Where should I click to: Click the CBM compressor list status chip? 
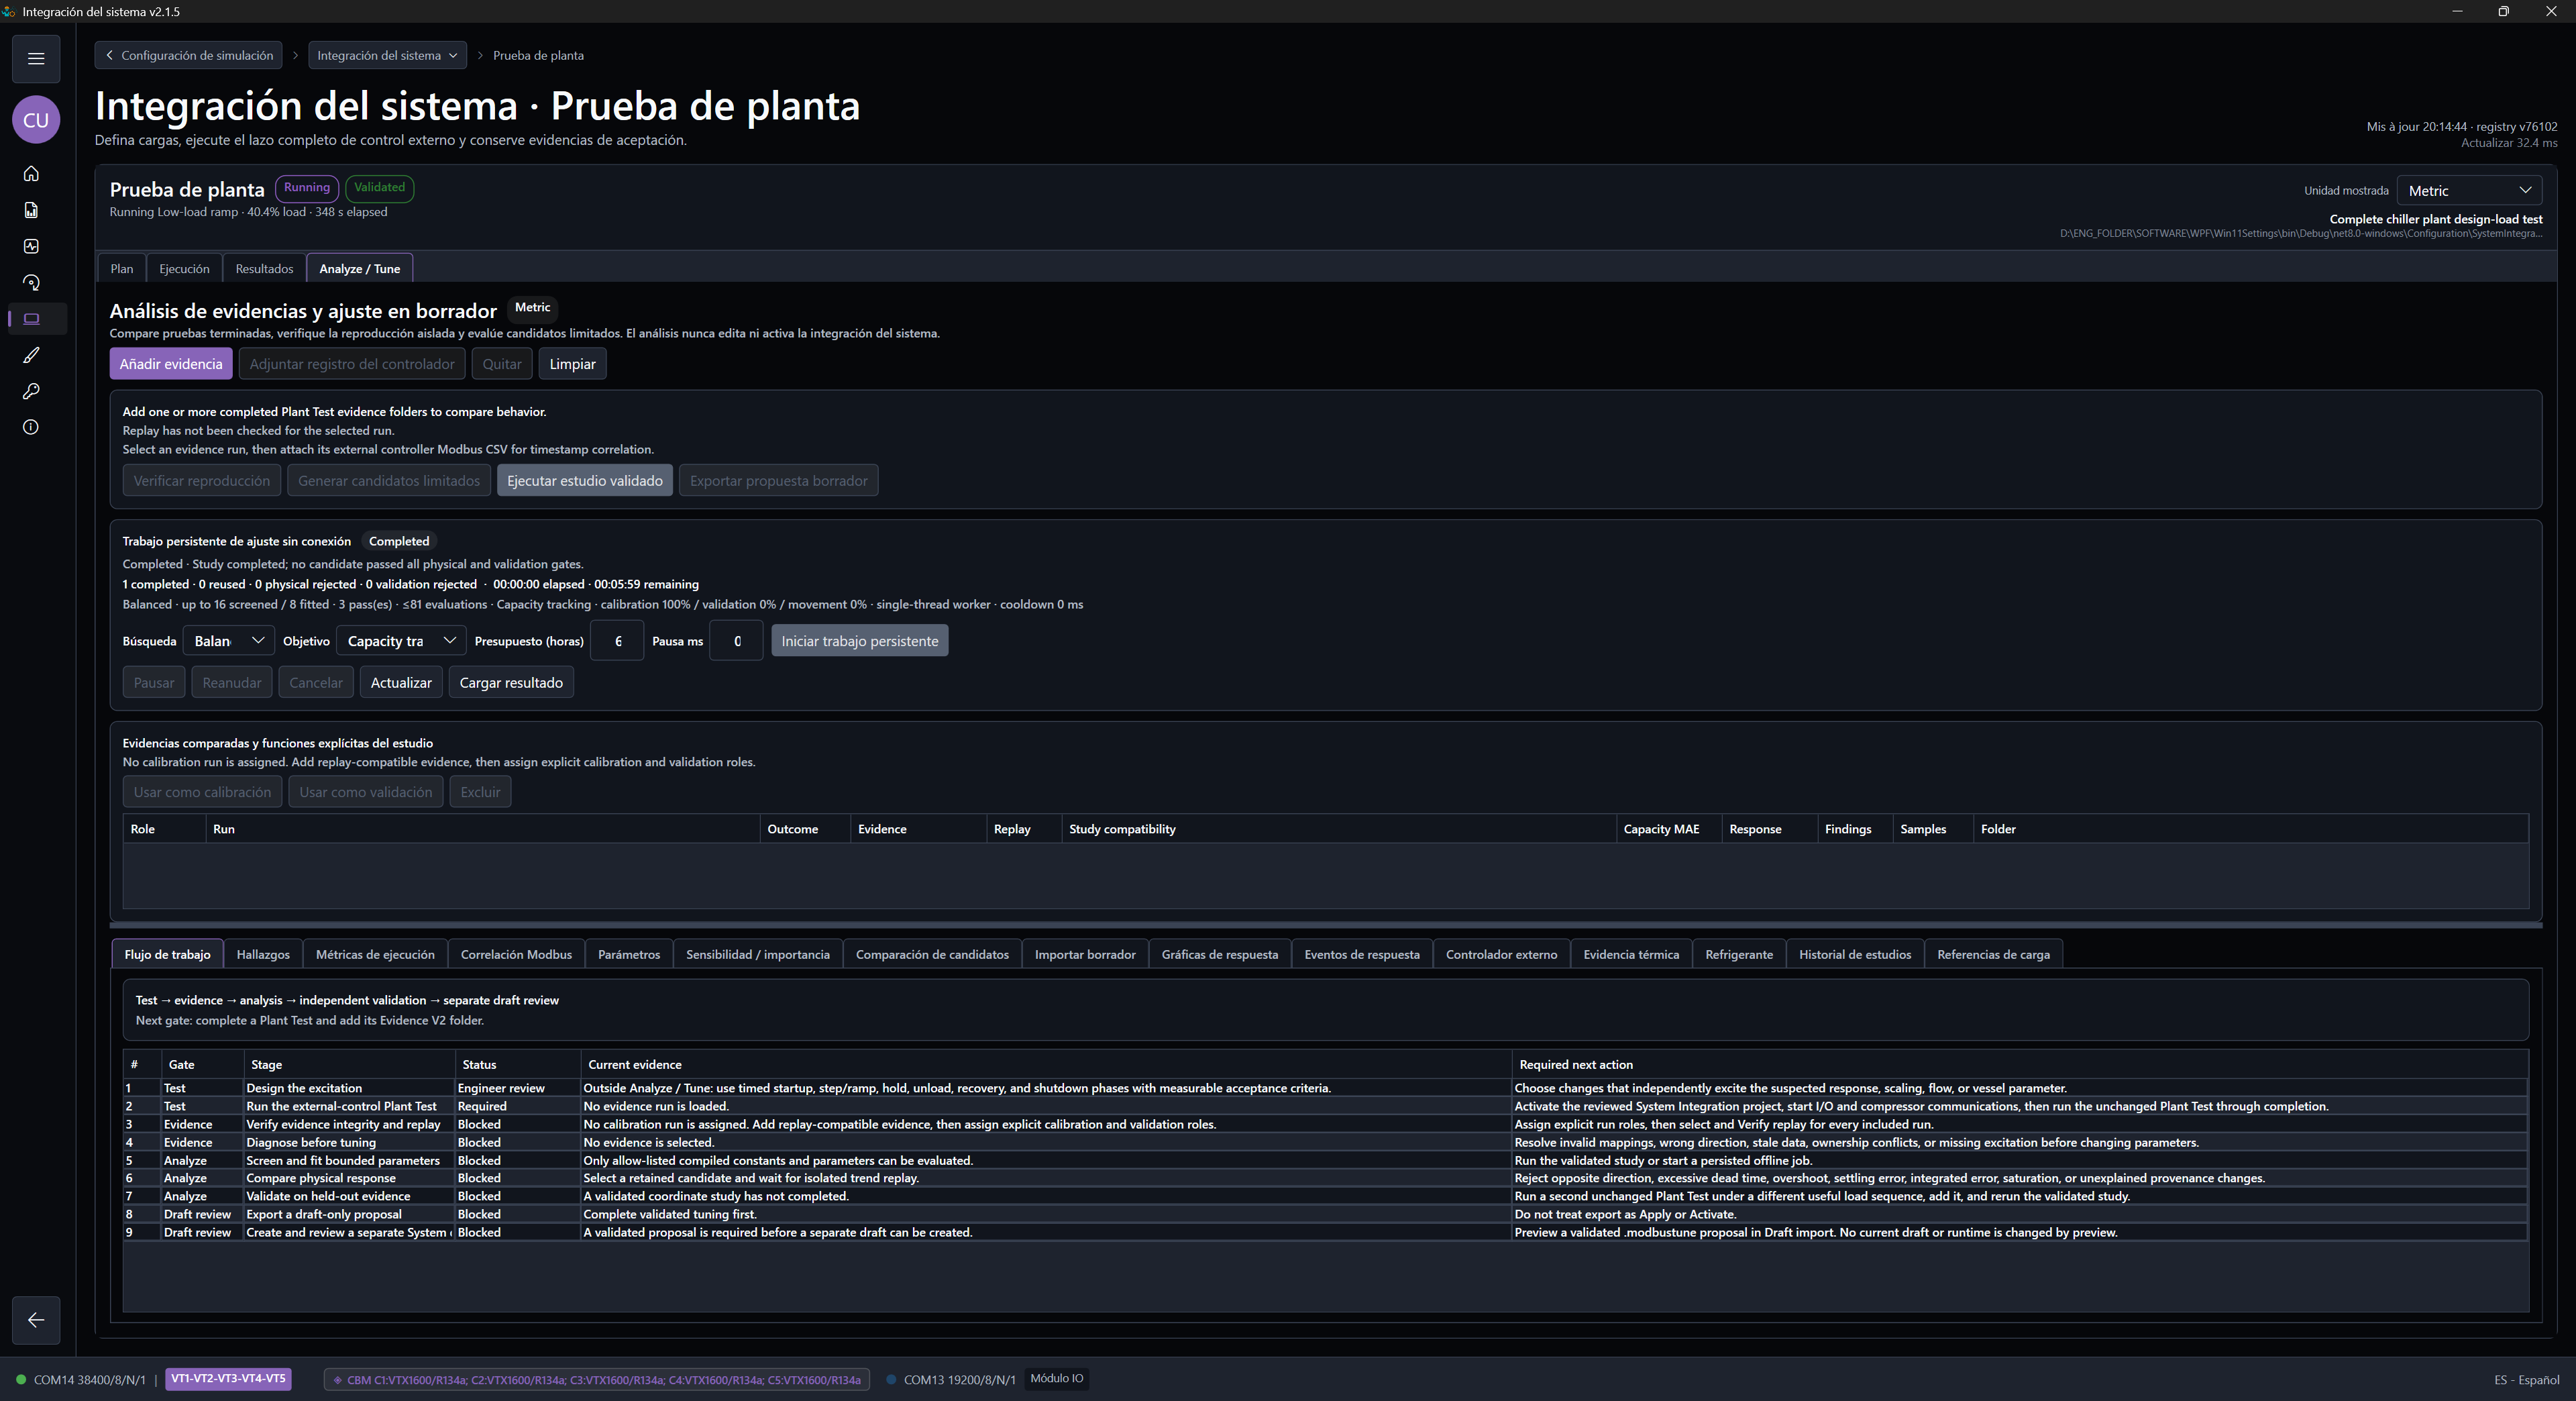pyautogui.click(x=597, y=1380)
